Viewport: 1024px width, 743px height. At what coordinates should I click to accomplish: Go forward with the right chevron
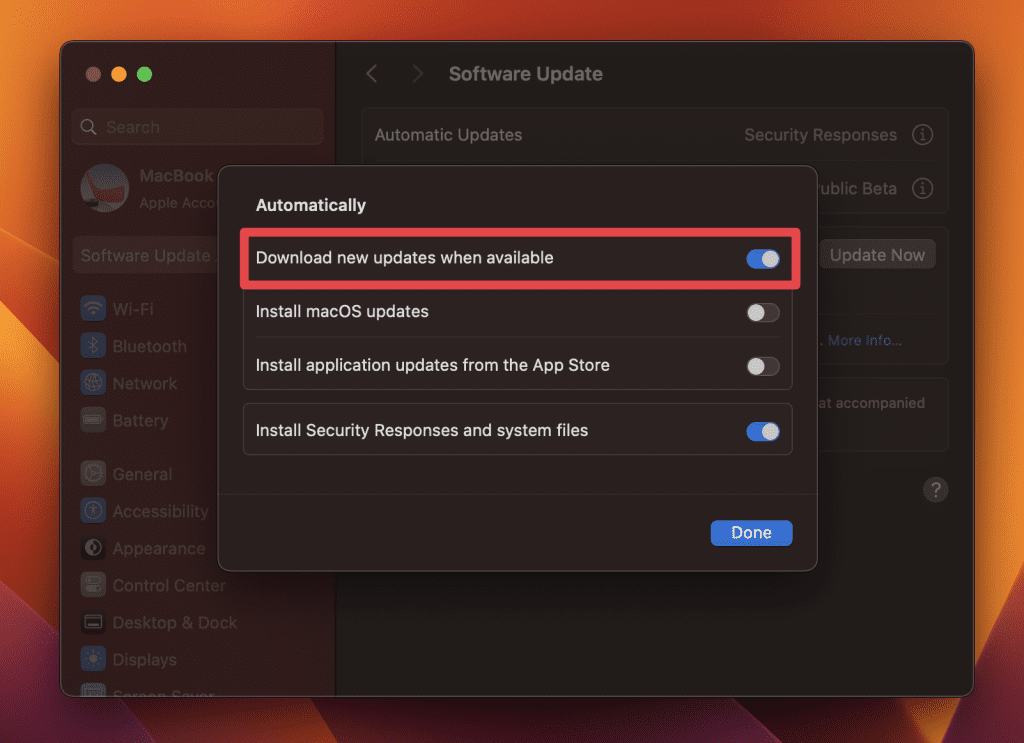click(417, 74)
